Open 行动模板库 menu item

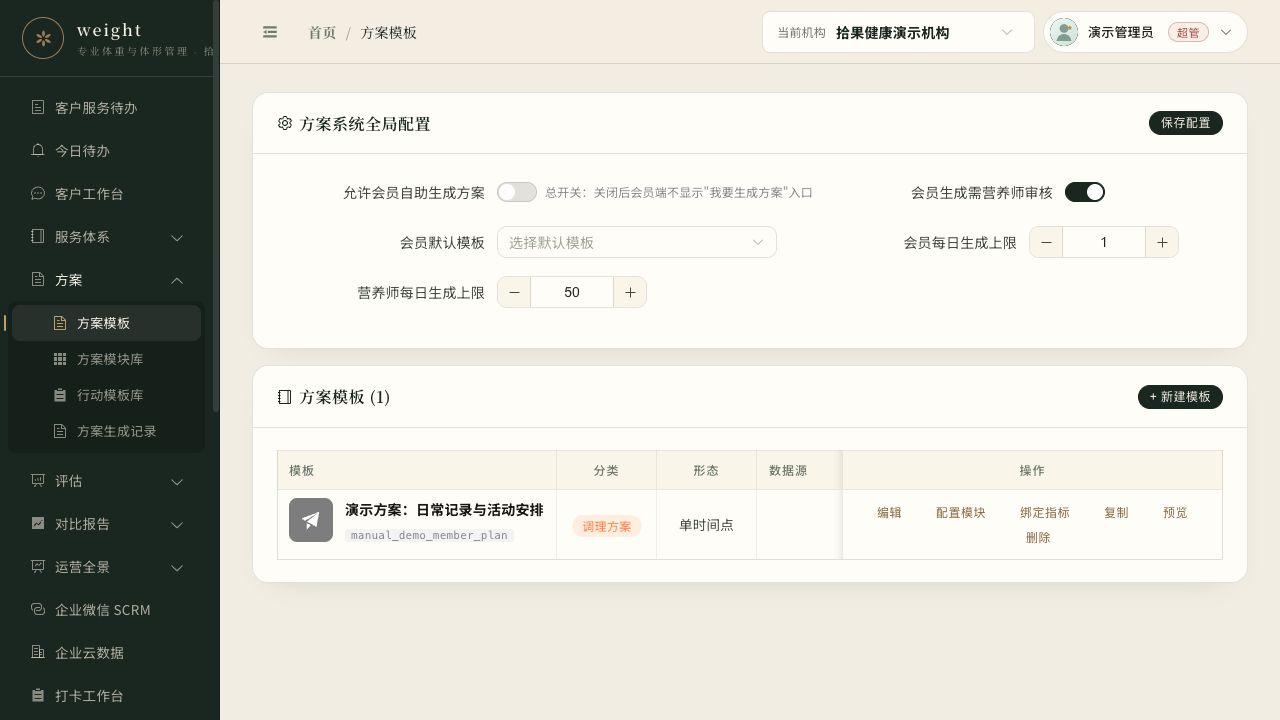point(107,395)
